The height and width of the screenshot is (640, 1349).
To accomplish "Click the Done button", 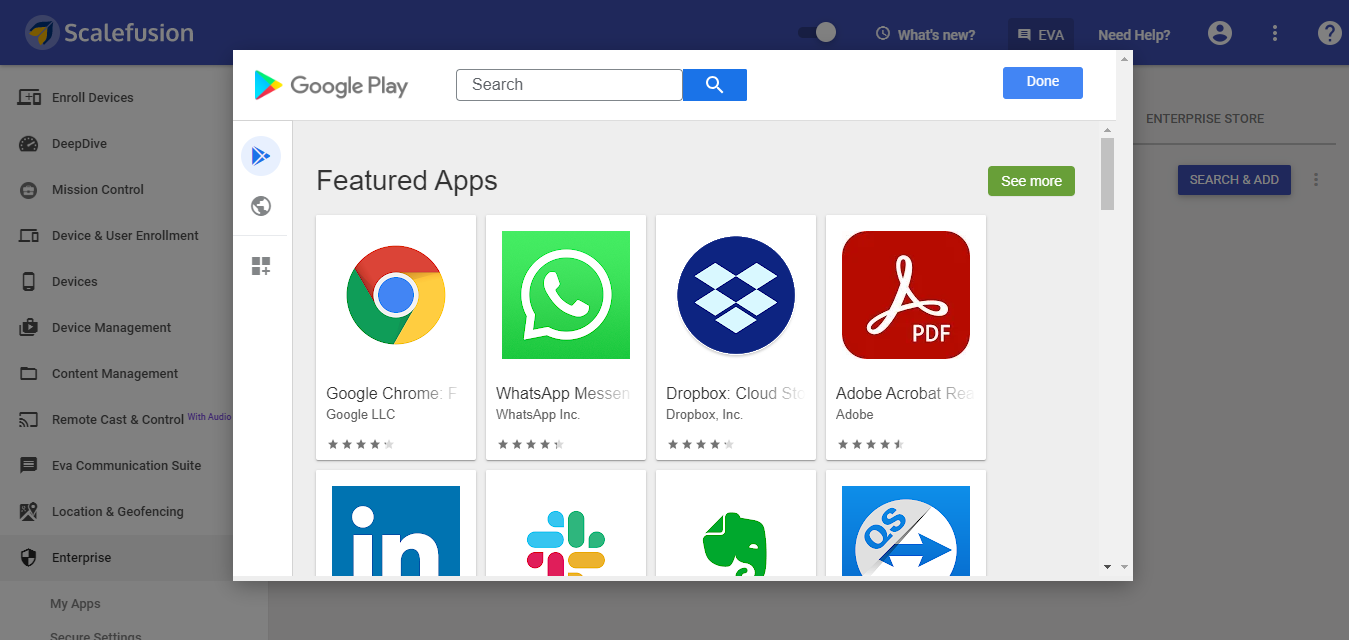I will click(x=1043, y=82).
